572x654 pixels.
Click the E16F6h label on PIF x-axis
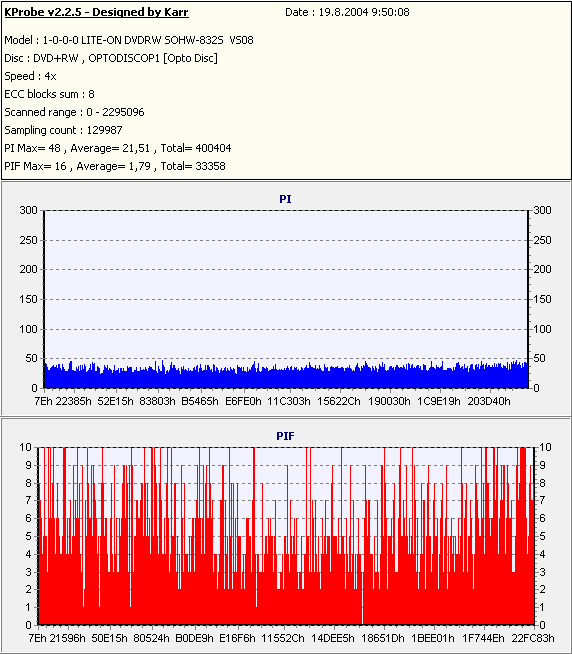(x=237, y=638)
